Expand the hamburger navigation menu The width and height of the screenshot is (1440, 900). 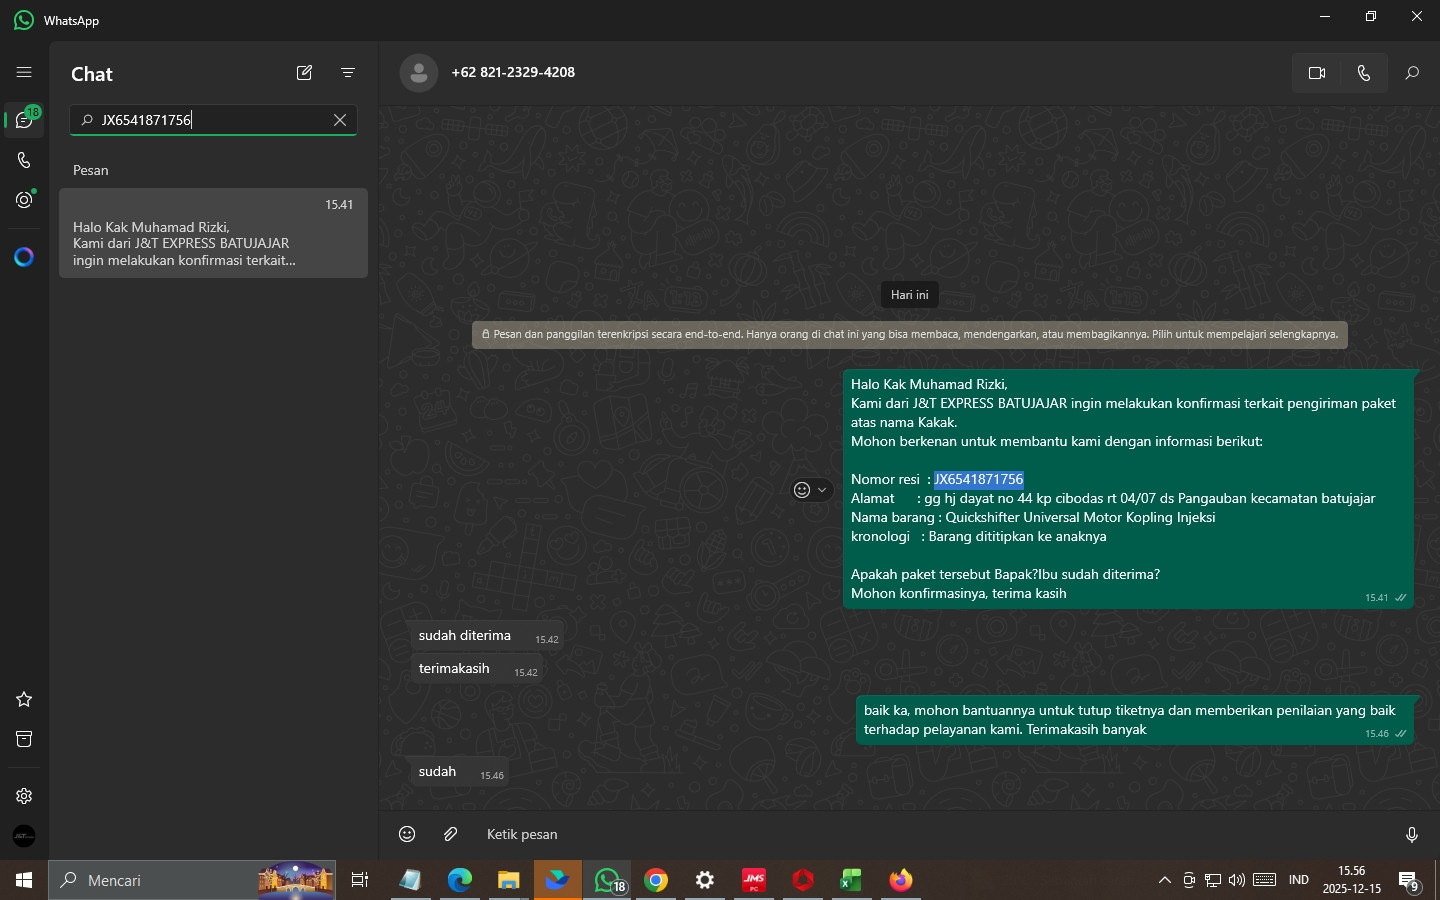click(x=24, y=72)
